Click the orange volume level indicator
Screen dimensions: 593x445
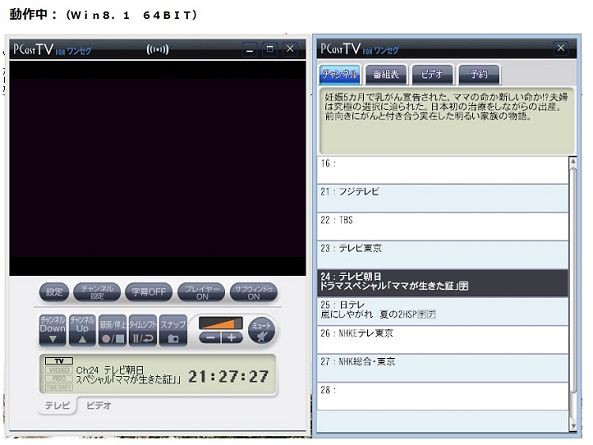coord(221,323)
